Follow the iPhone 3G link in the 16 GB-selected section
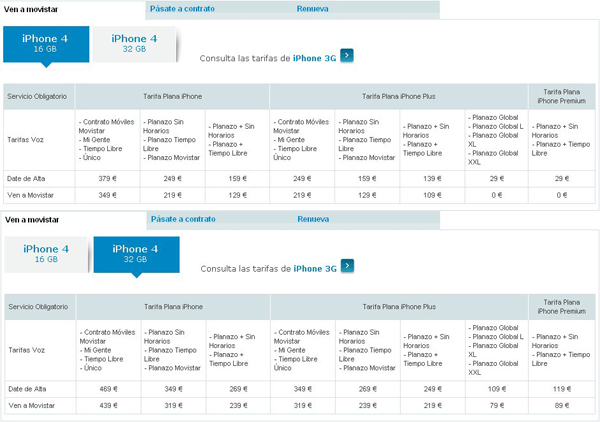This screenshot has height=422, width=600. click(x=315, y=59)
